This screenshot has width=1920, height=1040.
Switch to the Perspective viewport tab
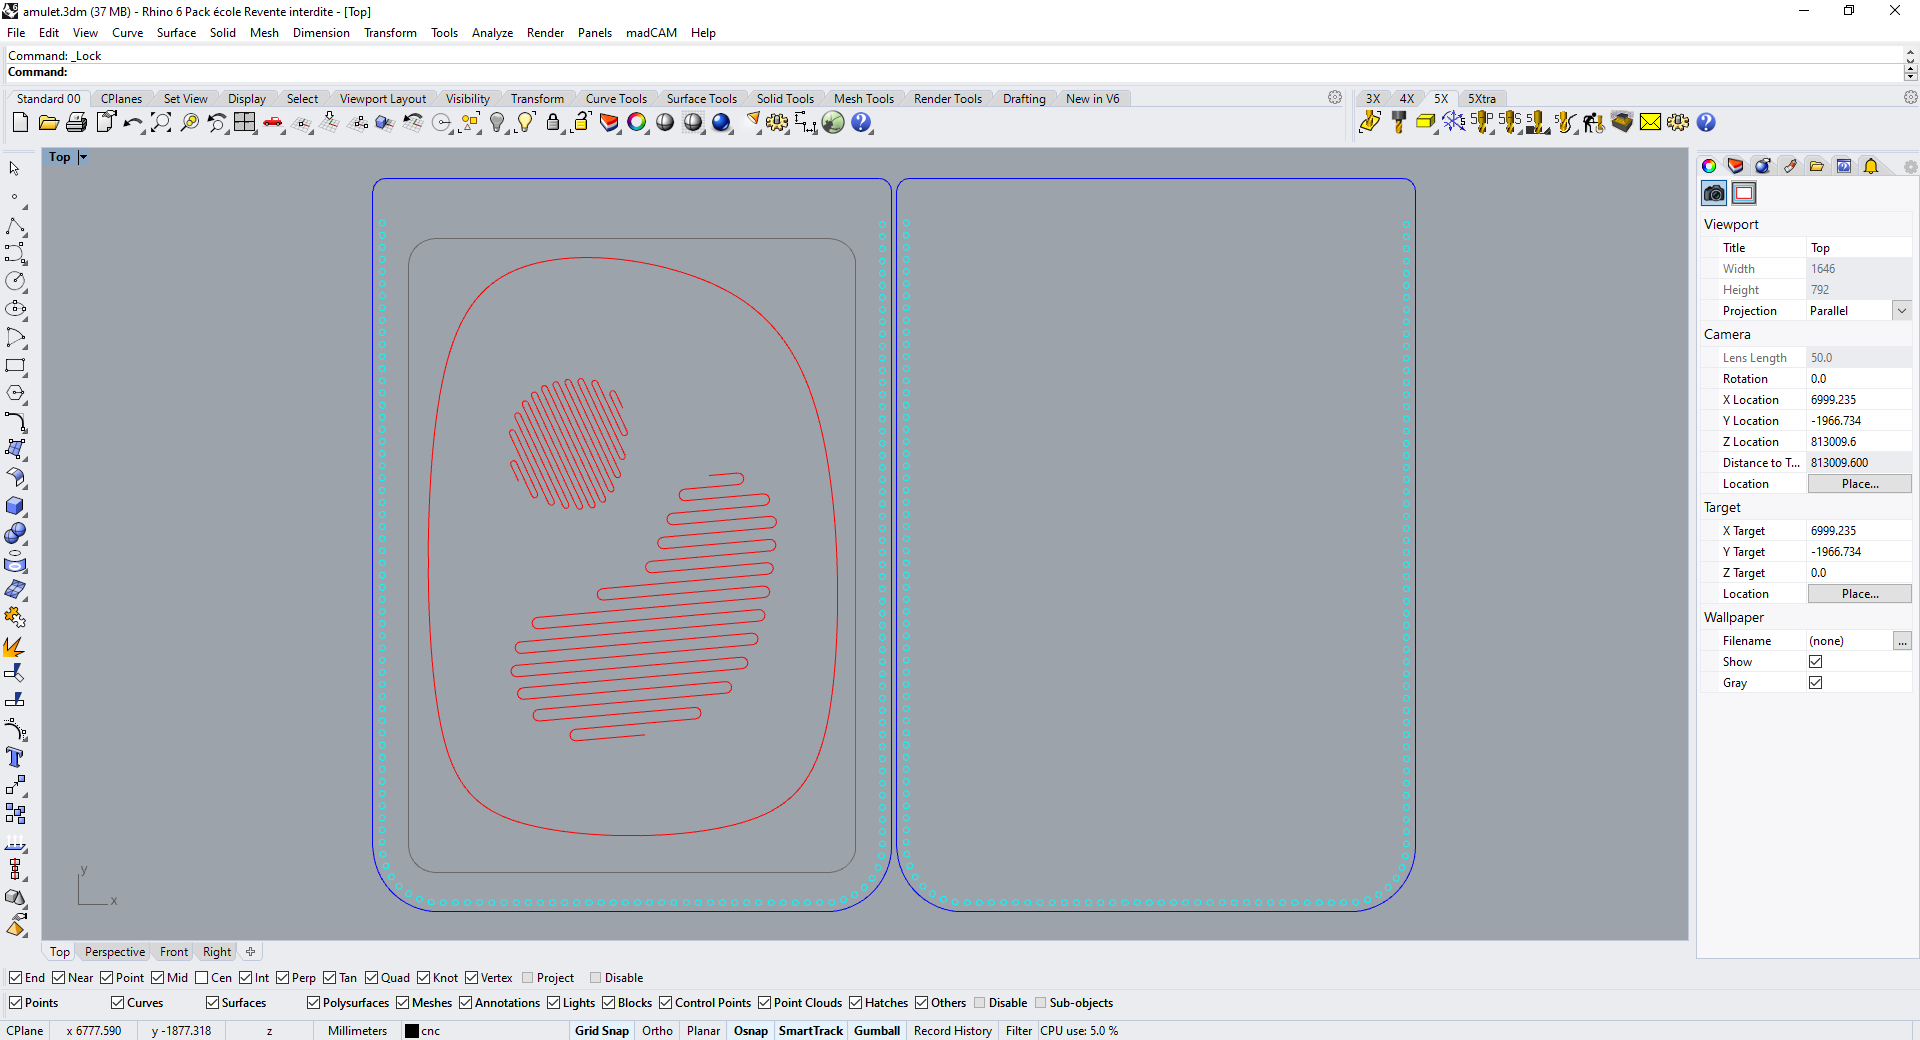tap(113, 951)
